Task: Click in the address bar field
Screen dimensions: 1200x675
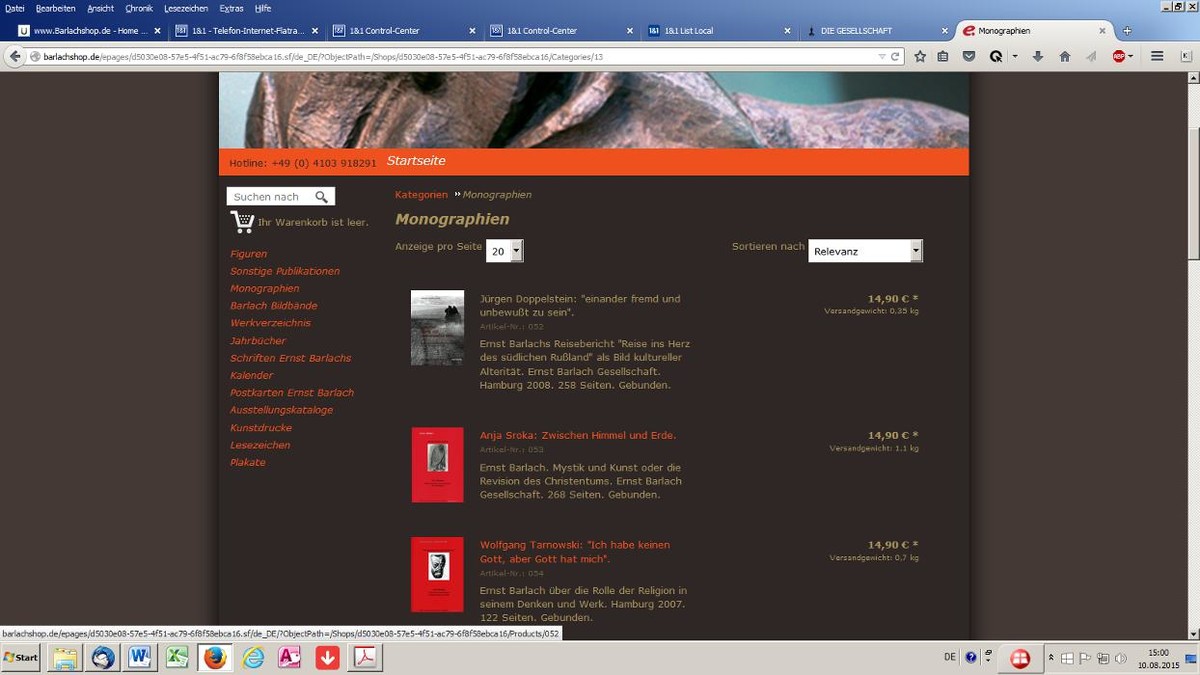Action: (400, 57)
